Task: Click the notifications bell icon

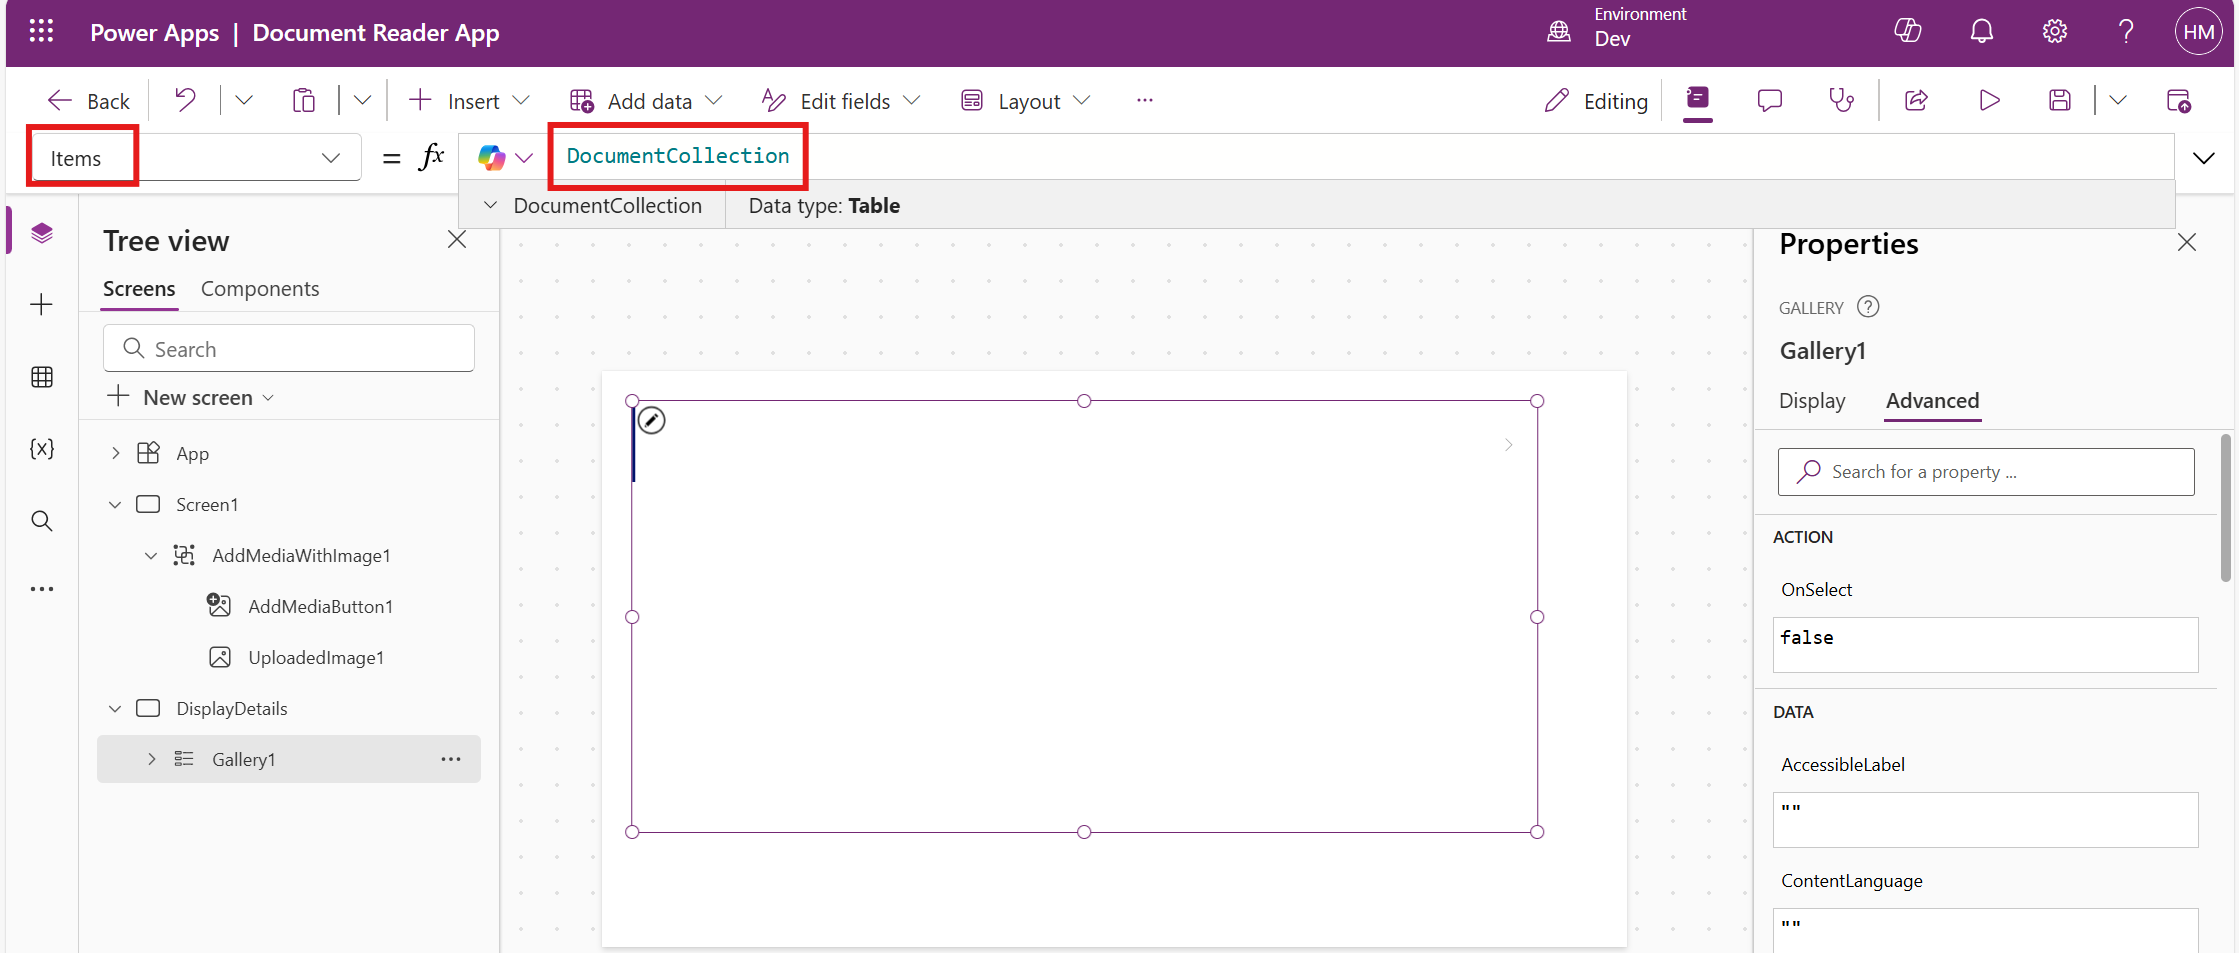Action: coord(1981,32)
